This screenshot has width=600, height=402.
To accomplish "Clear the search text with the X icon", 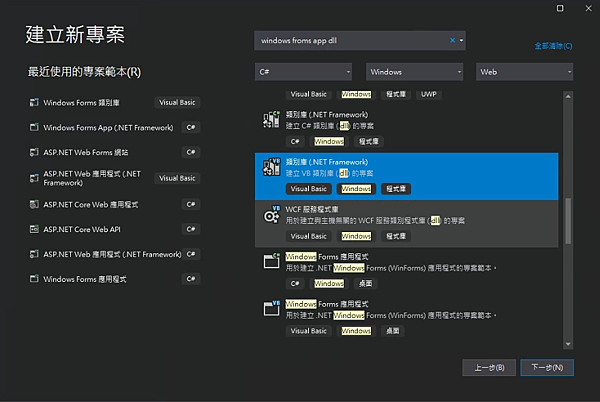I will click(452, 40).
